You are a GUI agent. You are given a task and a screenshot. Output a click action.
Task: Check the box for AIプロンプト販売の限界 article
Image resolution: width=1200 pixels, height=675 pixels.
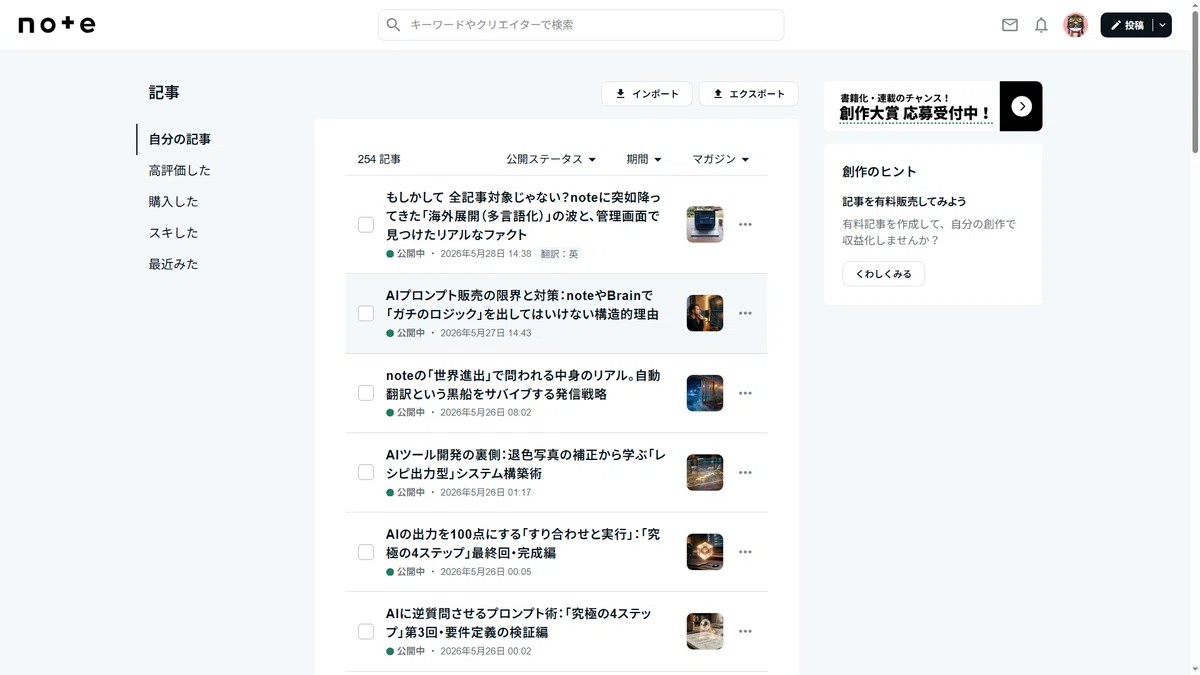[366, 313]
